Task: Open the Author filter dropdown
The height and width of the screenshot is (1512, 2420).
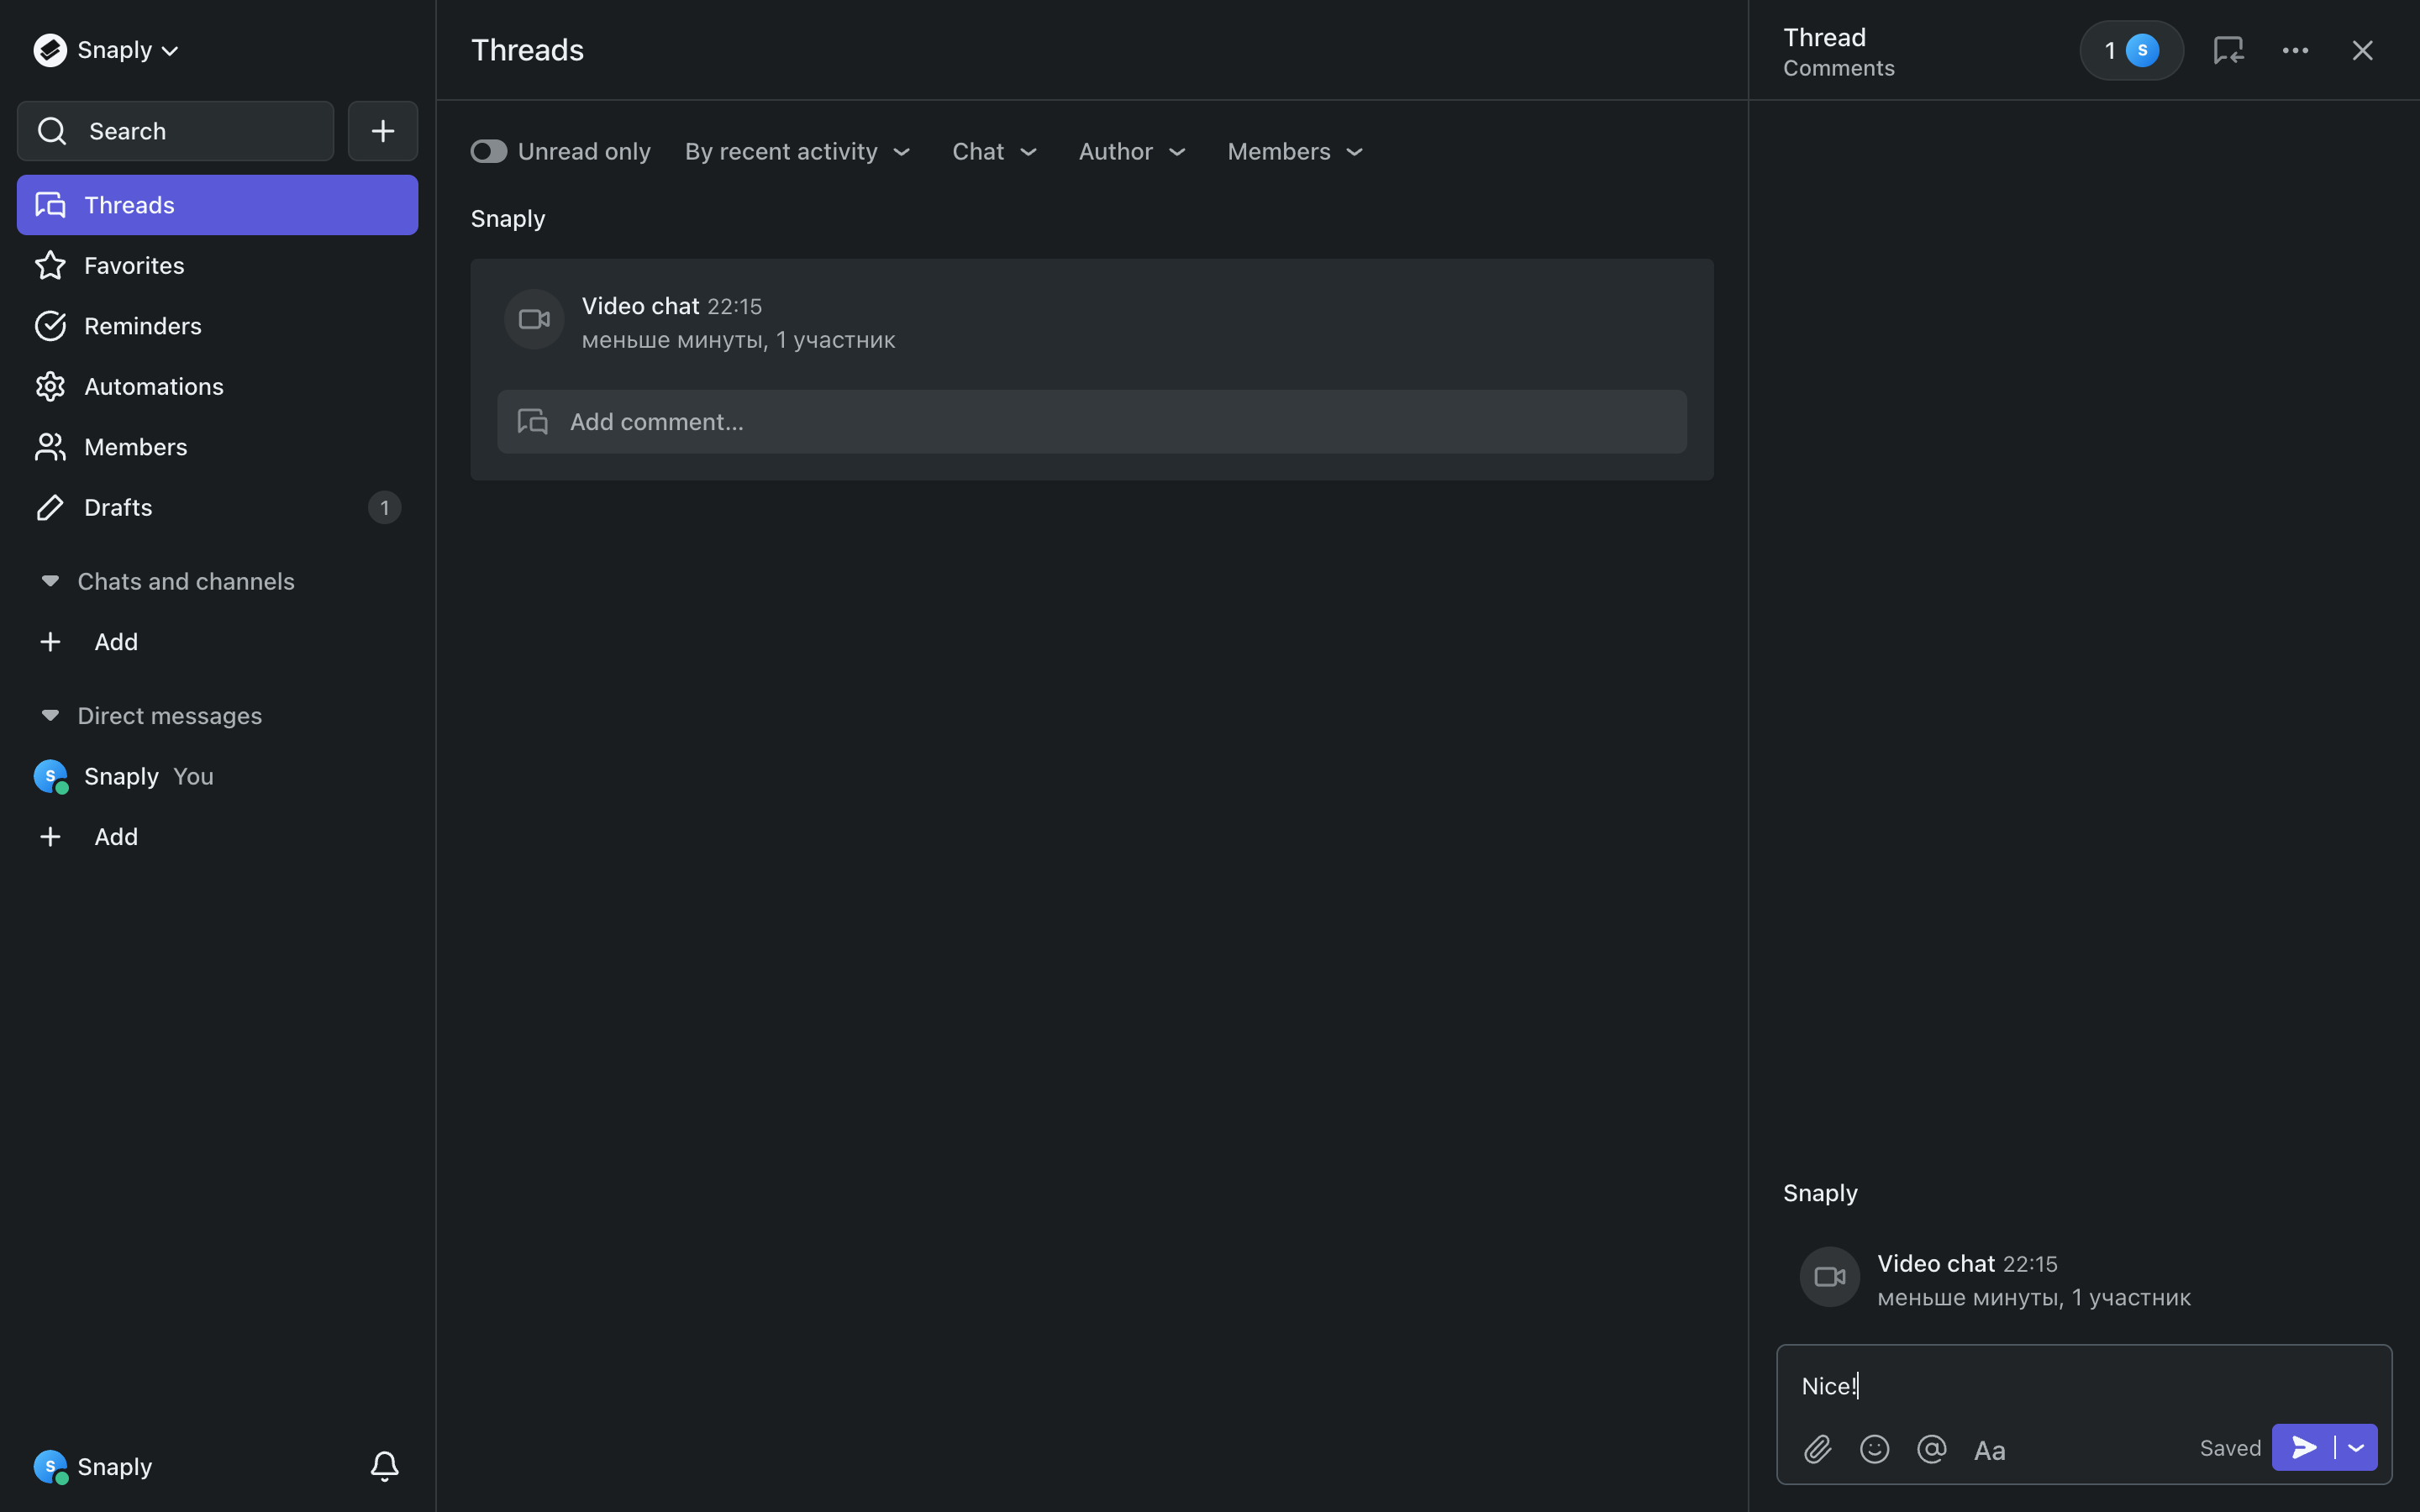Action: (x=1132, y=152)
